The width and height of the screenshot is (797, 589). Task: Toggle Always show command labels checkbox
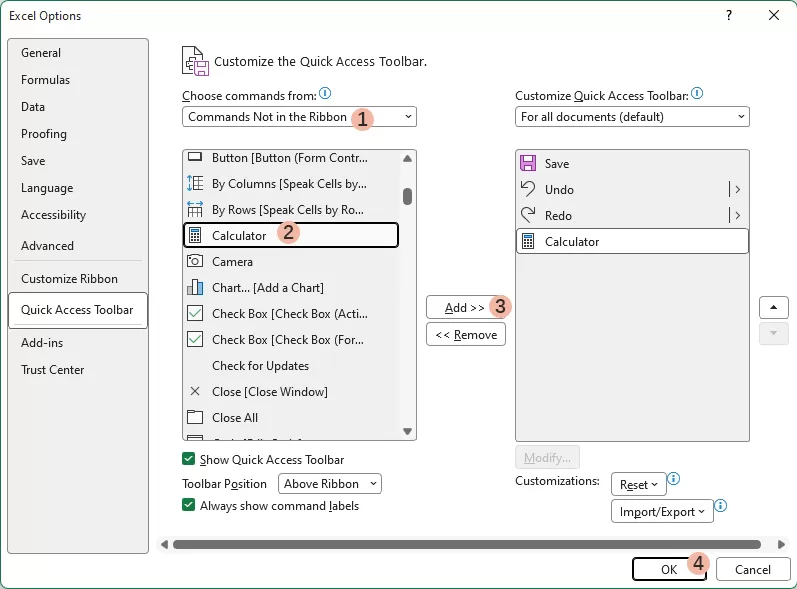[188, 505]
